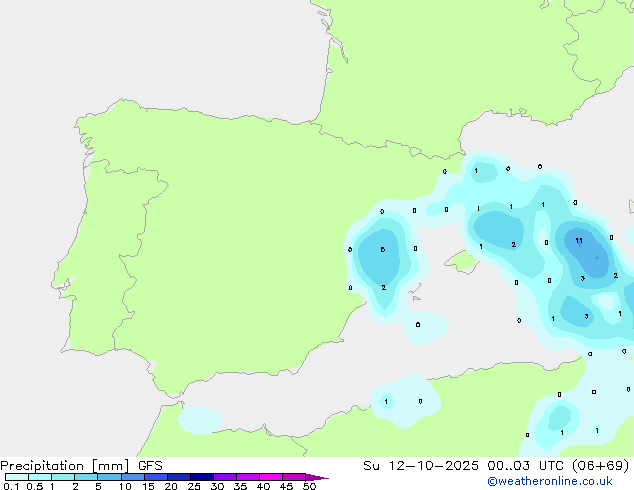Pick the 10–15 mm legend swatch
The width and height of the screenshot is (634, 490).
[x=133, y=477]
